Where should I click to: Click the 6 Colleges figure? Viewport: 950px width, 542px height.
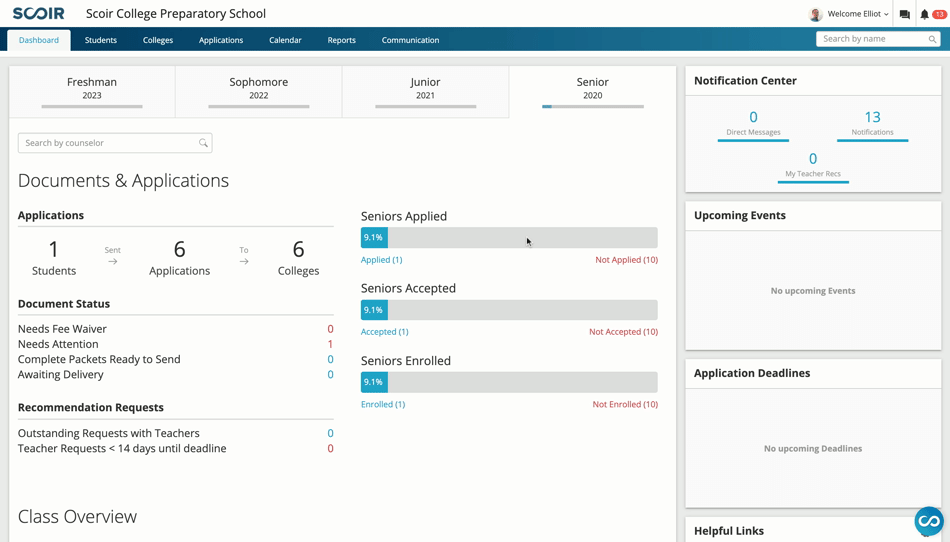[298, 258]
